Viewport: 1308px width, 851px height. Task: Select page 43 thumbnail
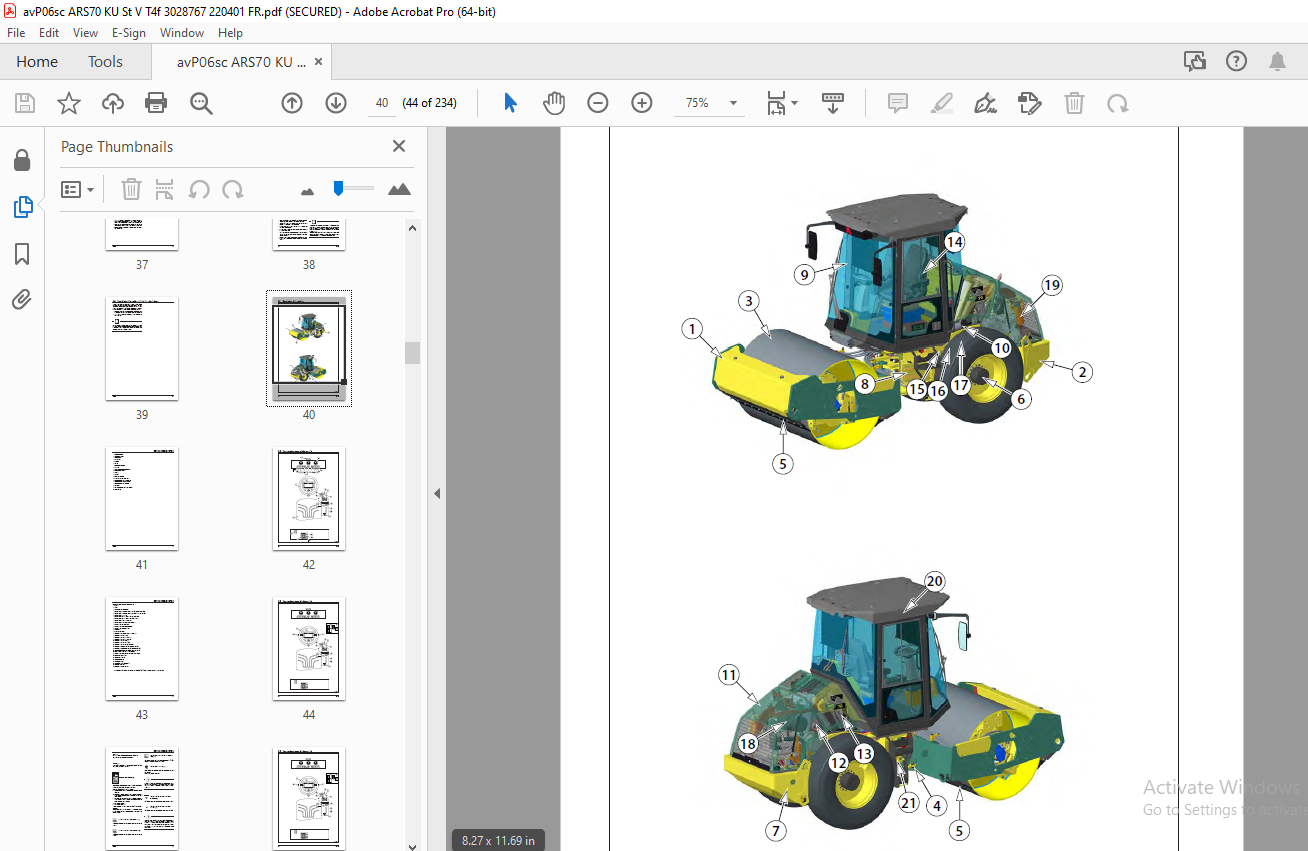coord(142,649)
